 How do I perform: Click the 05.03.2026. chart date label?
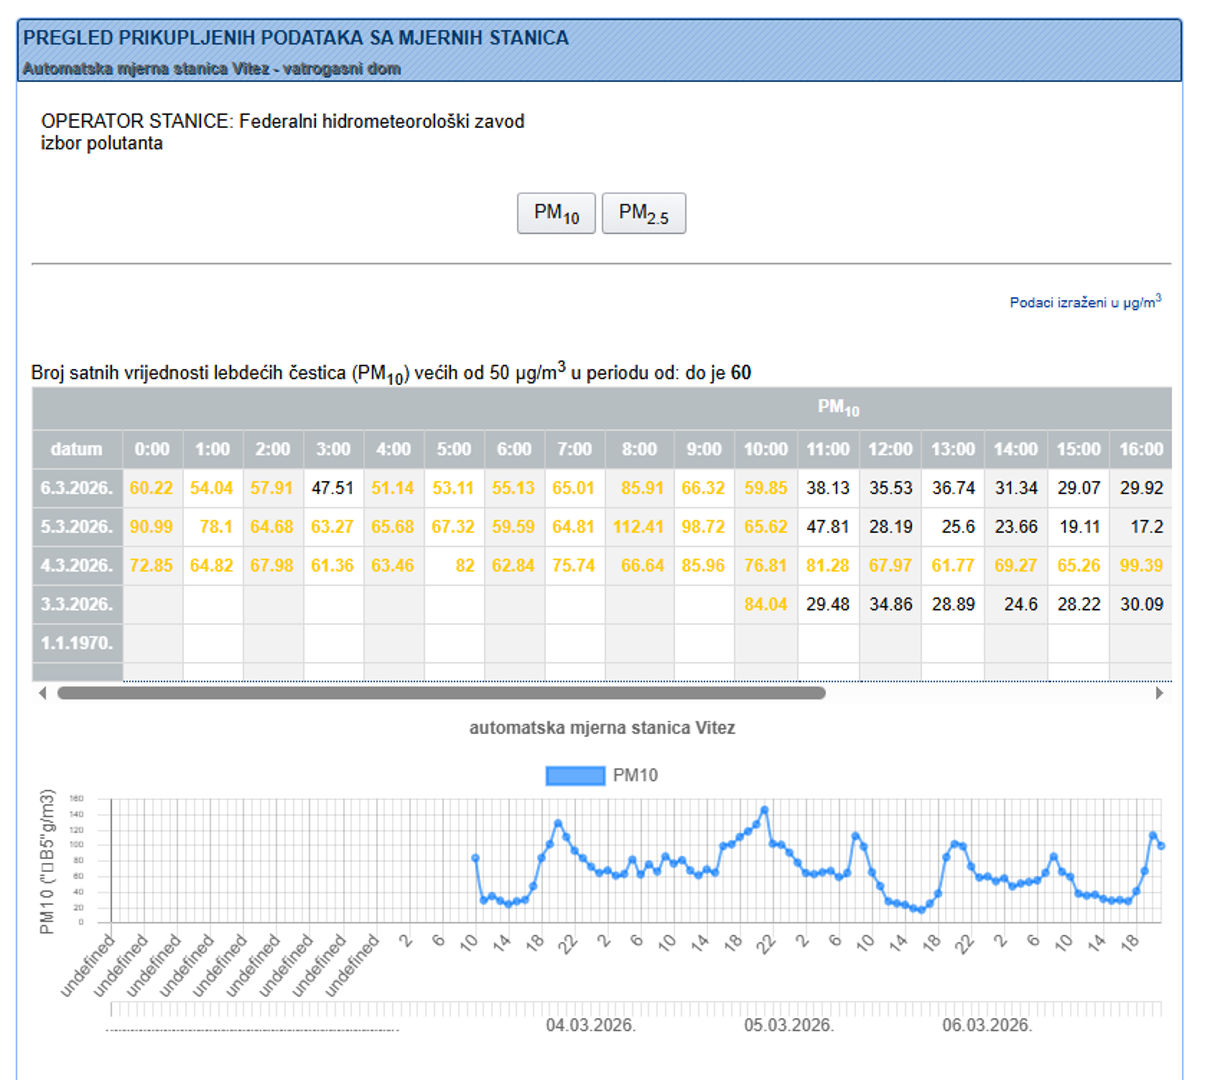coord(789,1026)
